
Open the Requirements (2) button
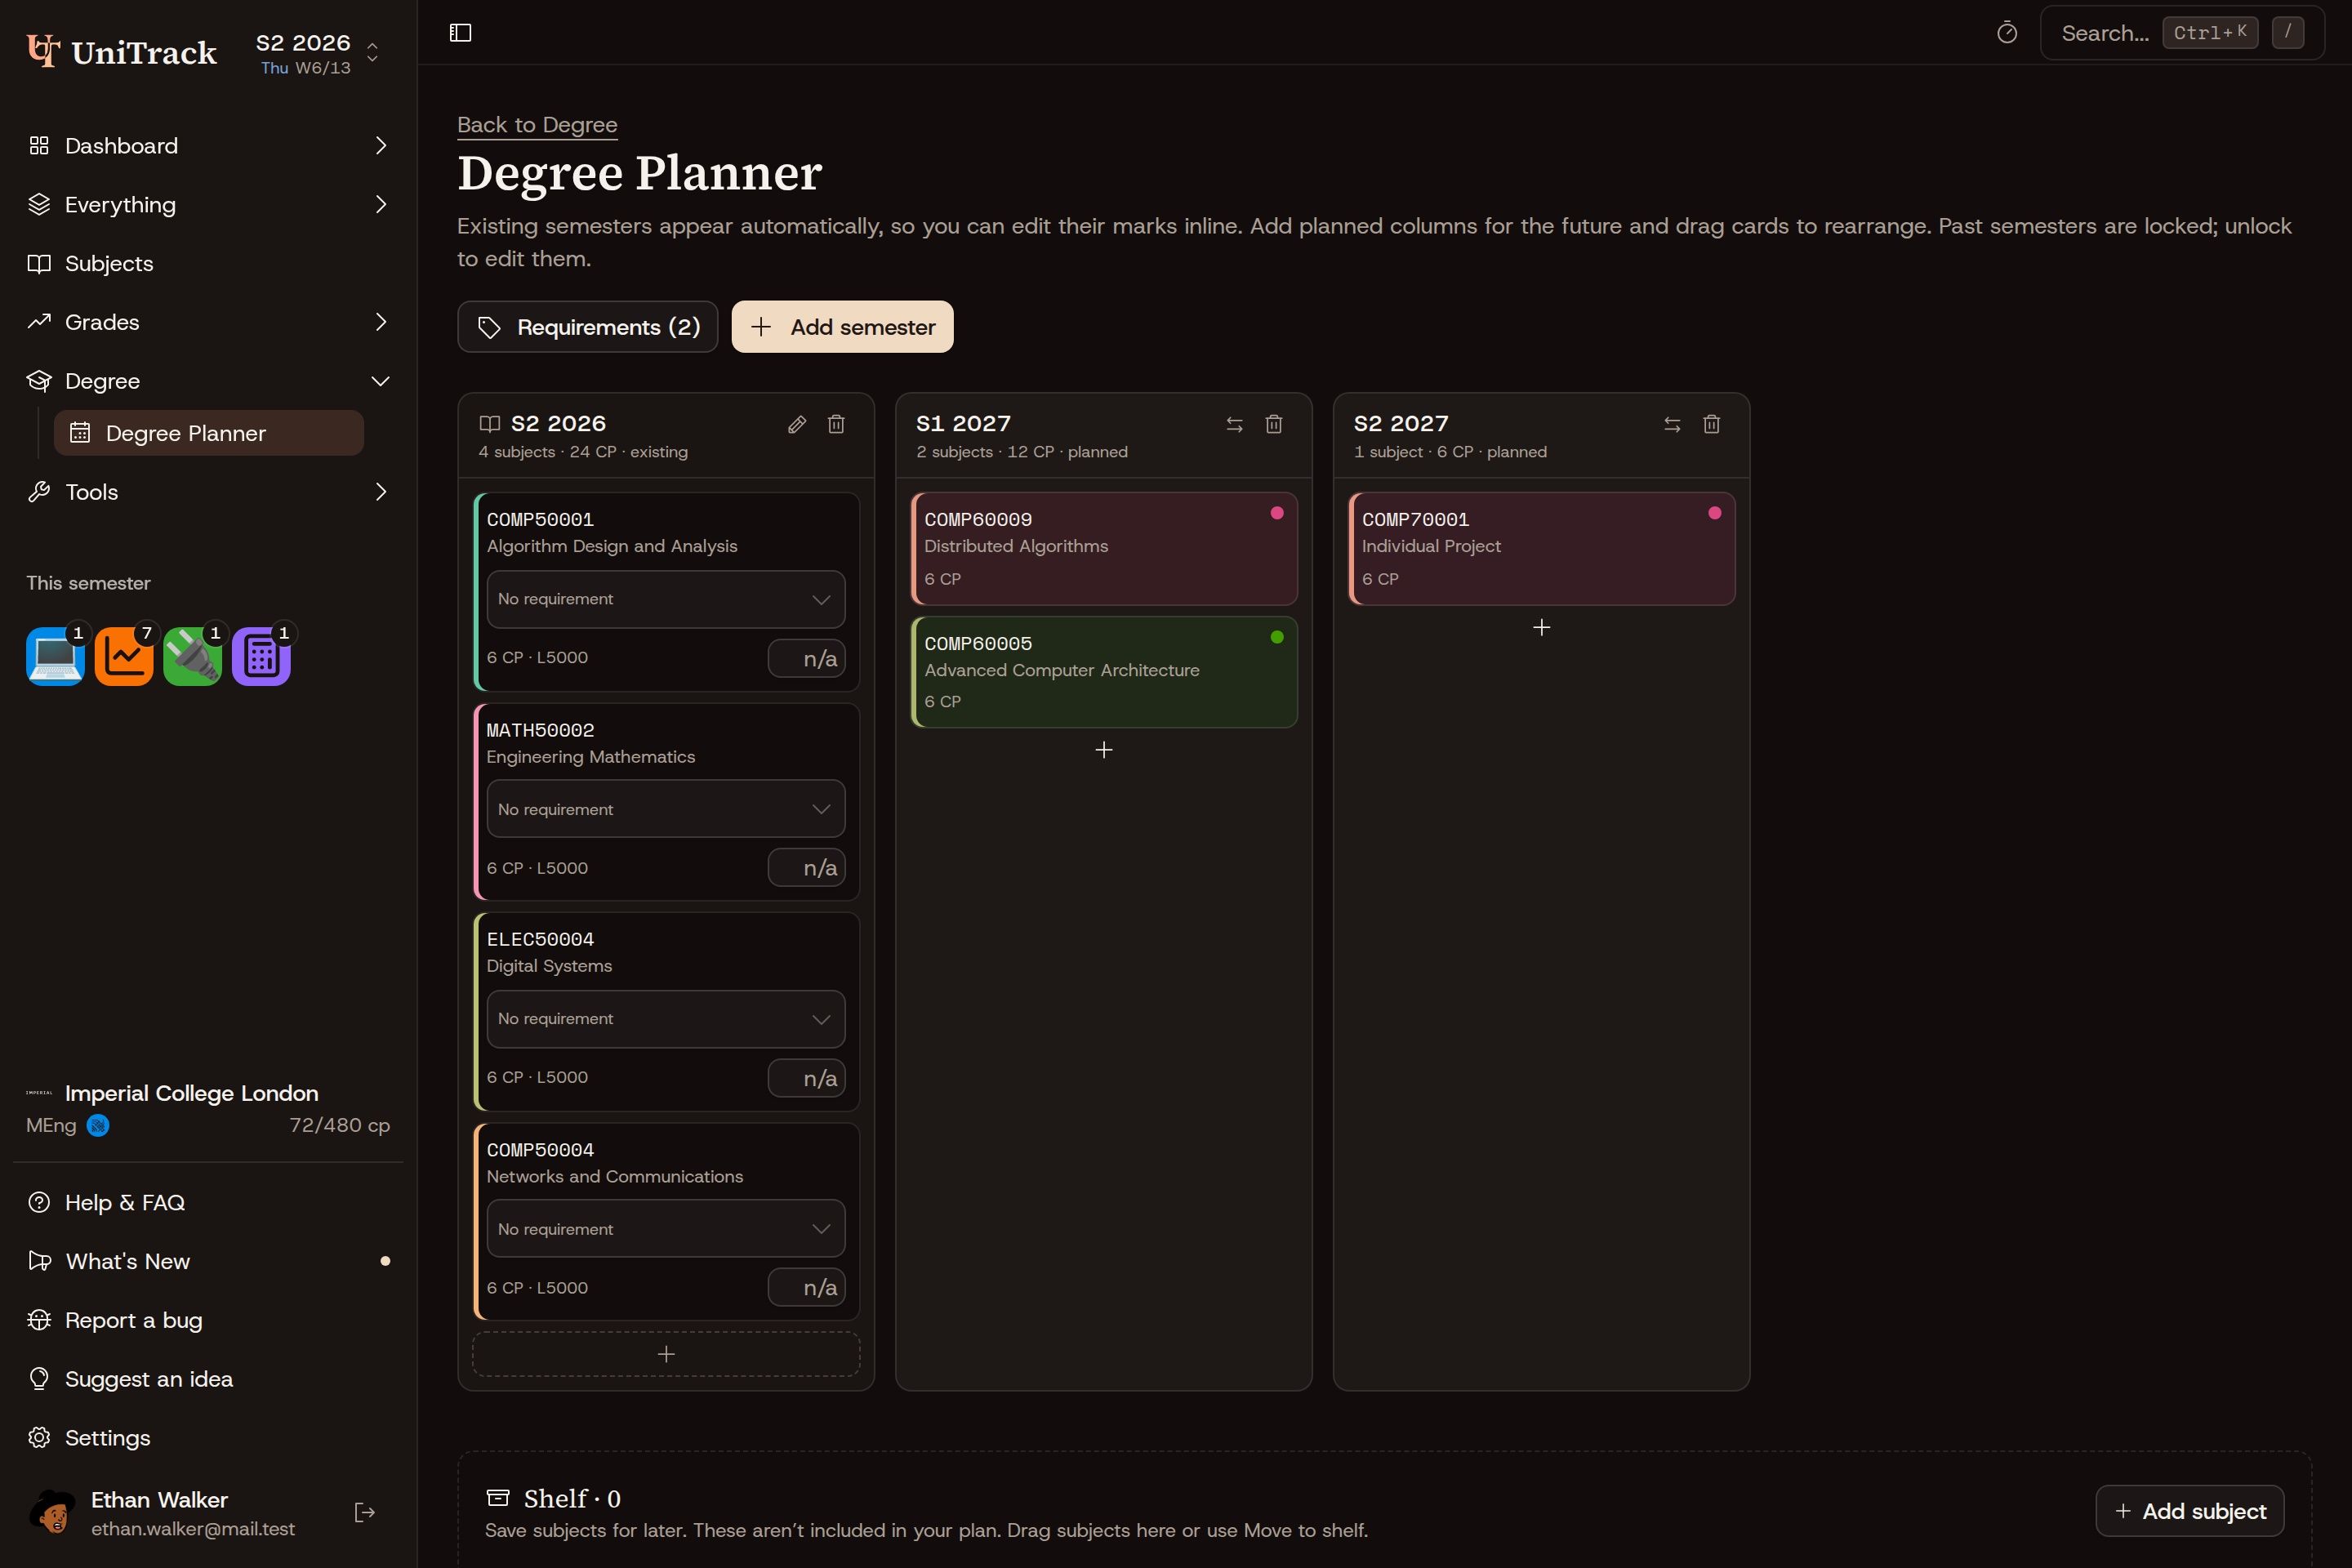(588, 327)
